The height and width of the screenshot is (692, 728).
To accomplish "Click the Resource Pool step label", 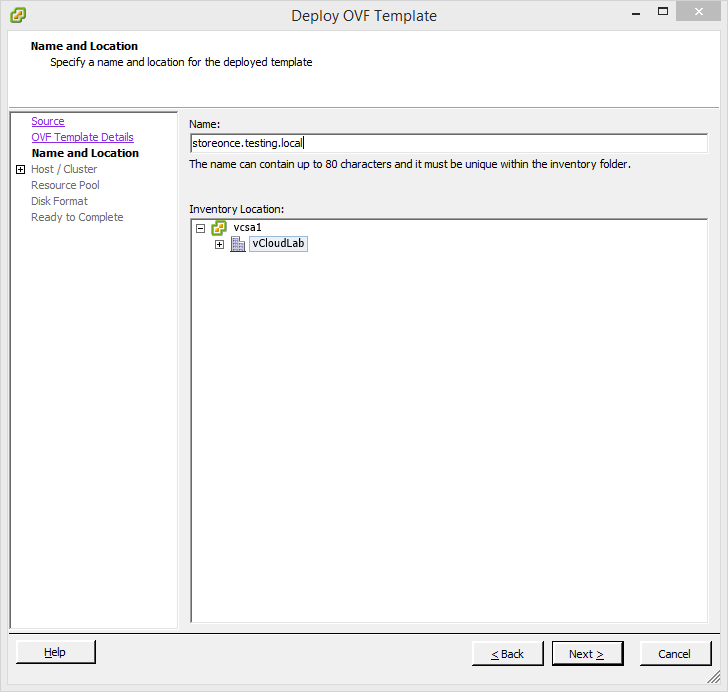I will tap(65, 185).
